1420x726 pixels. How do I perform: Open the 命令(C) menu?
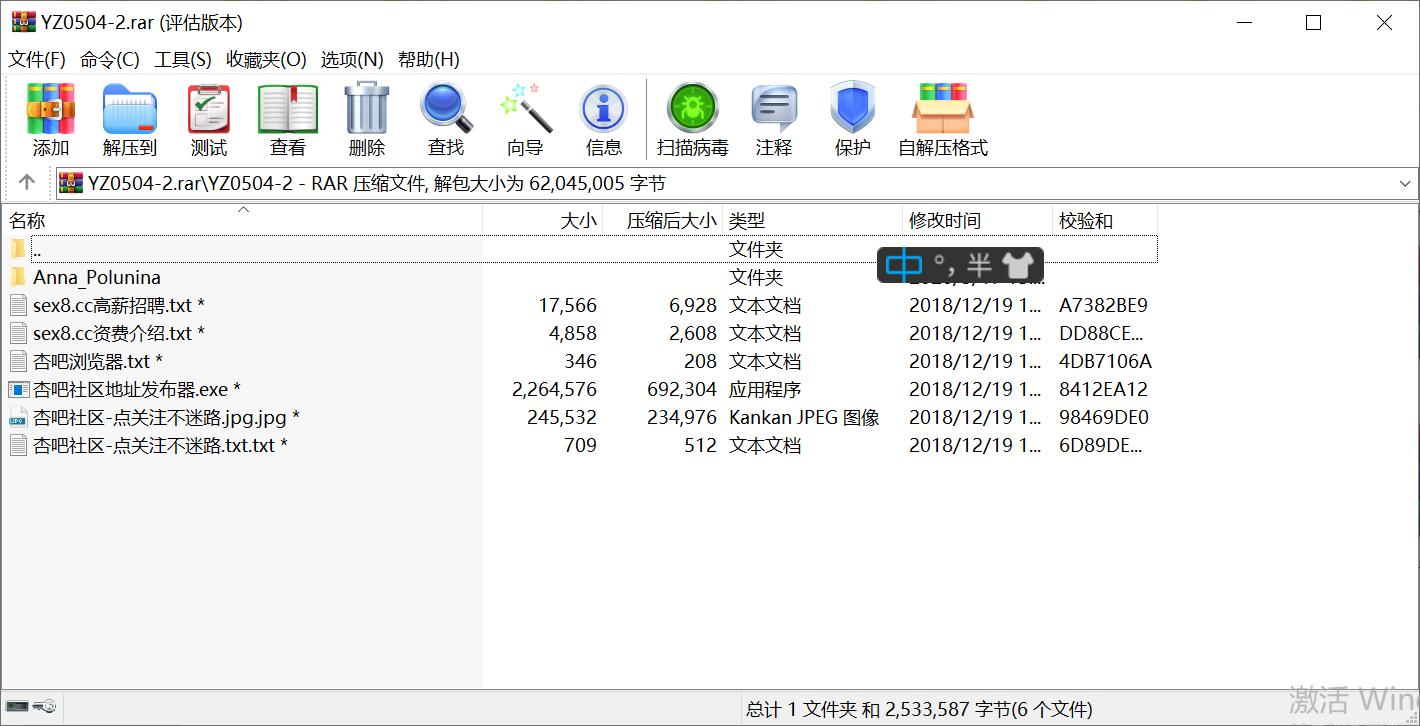coord(109,59)
